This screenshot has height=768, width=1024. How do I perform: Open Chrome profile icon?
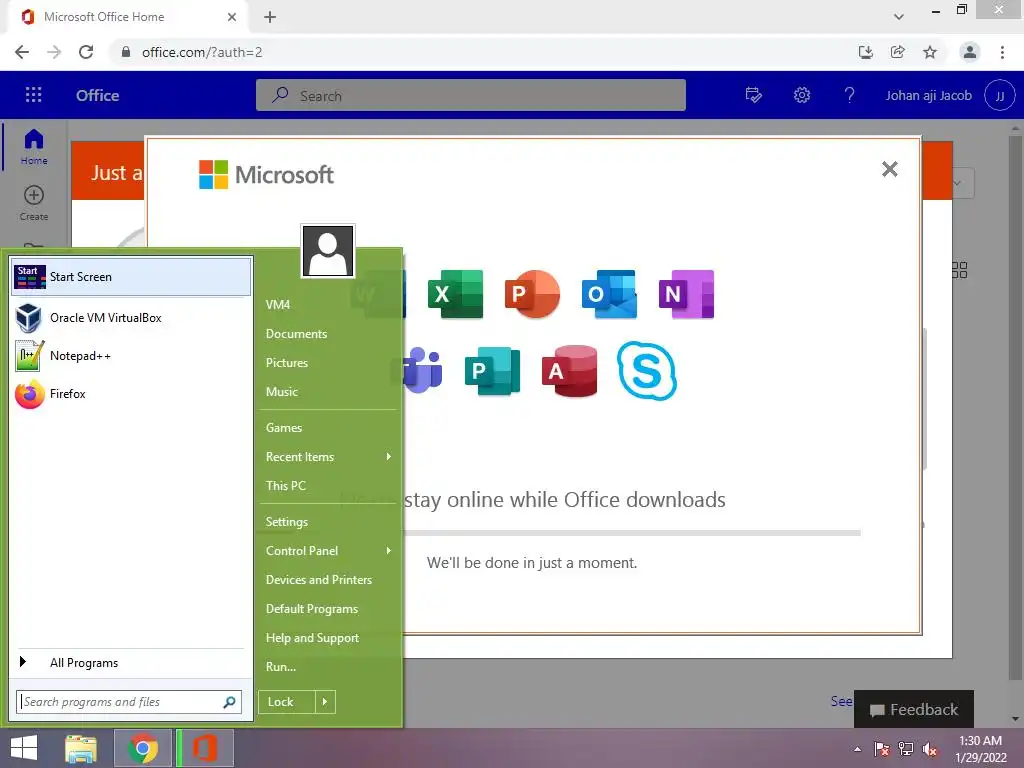point(970,52)
